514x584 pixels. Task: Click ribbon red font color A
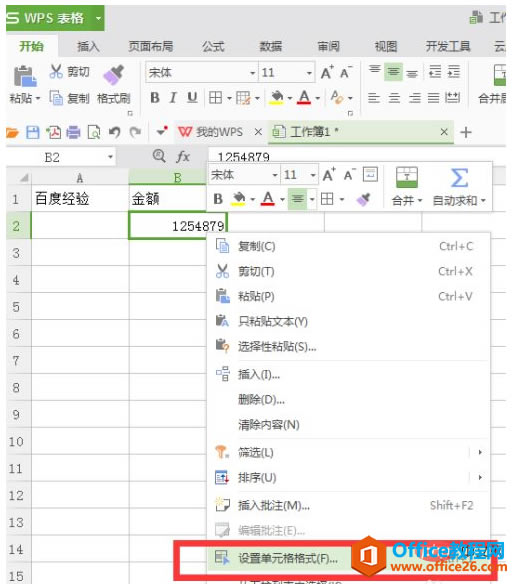click(x=304, y=97)
